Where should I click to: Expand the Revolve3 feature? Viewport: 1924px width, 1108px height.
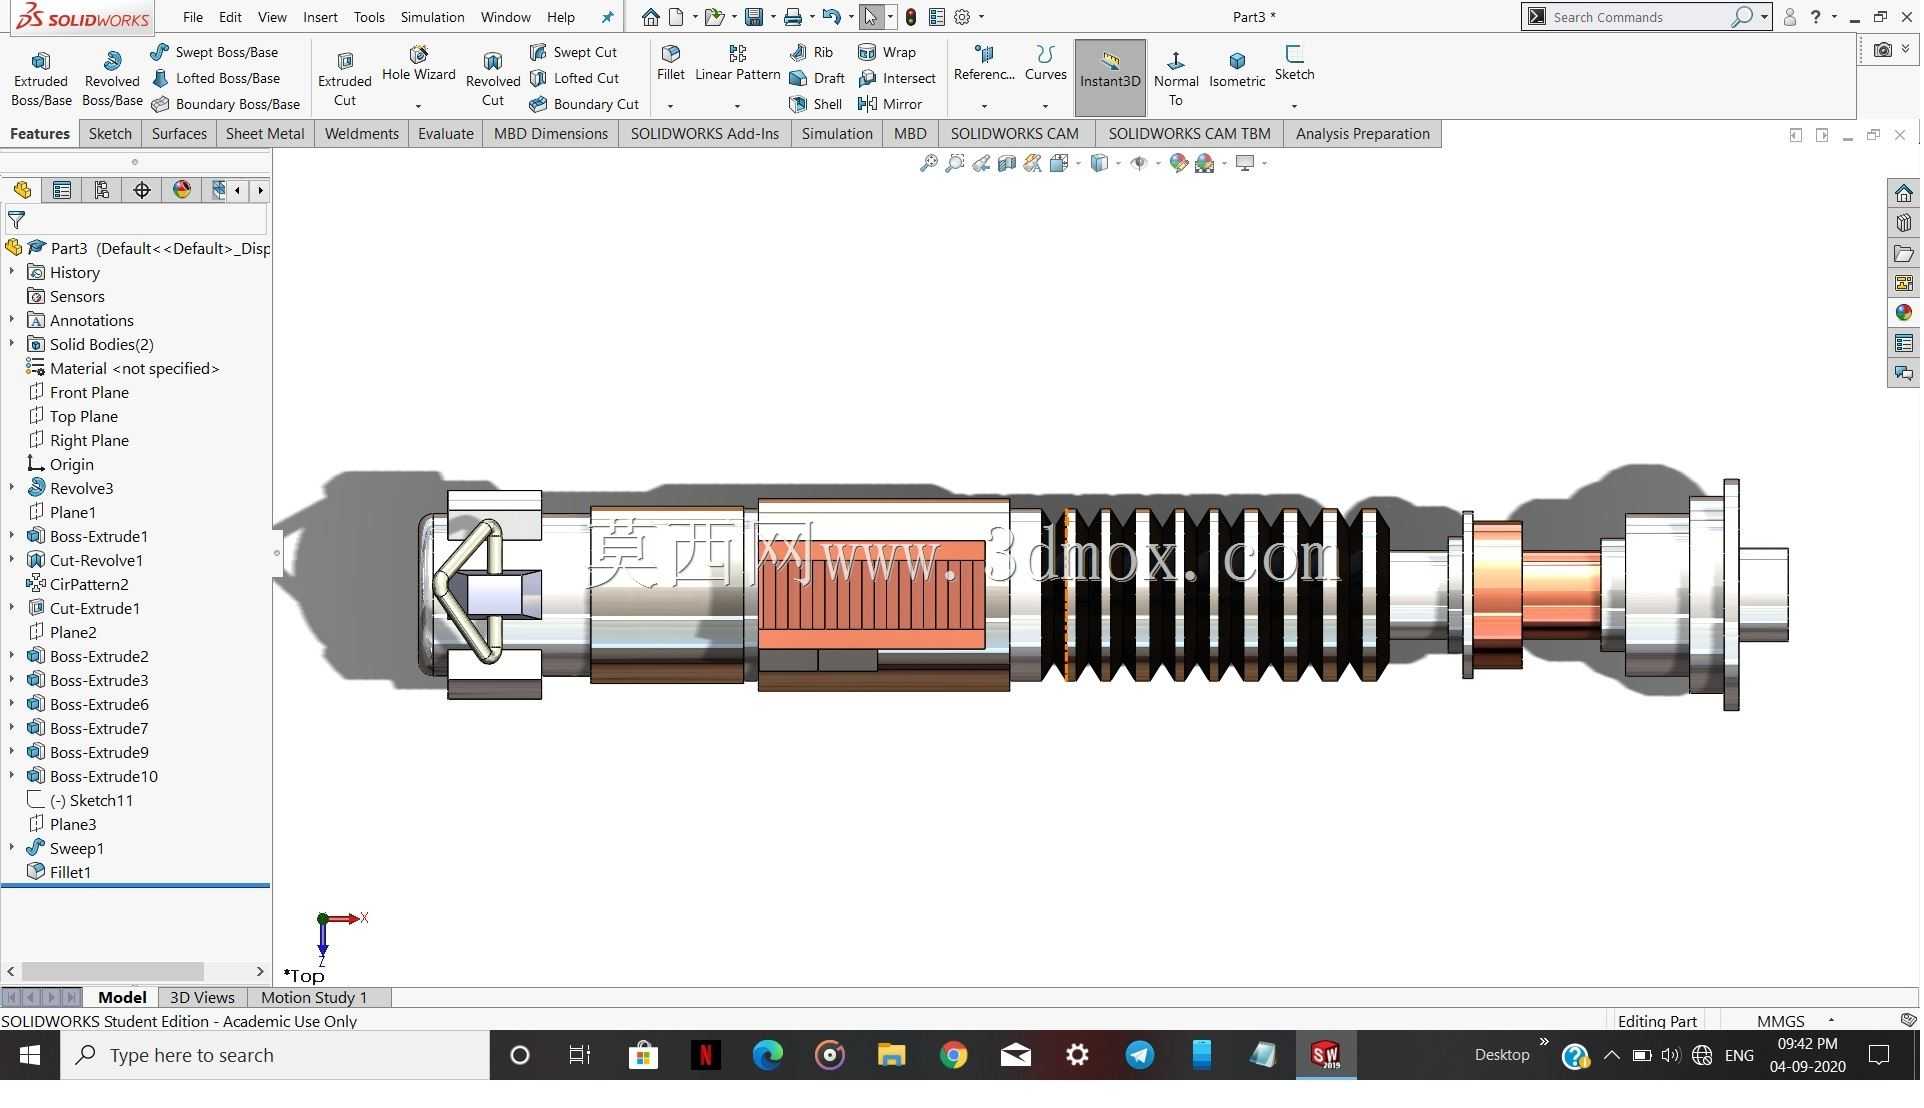(12, 488)
